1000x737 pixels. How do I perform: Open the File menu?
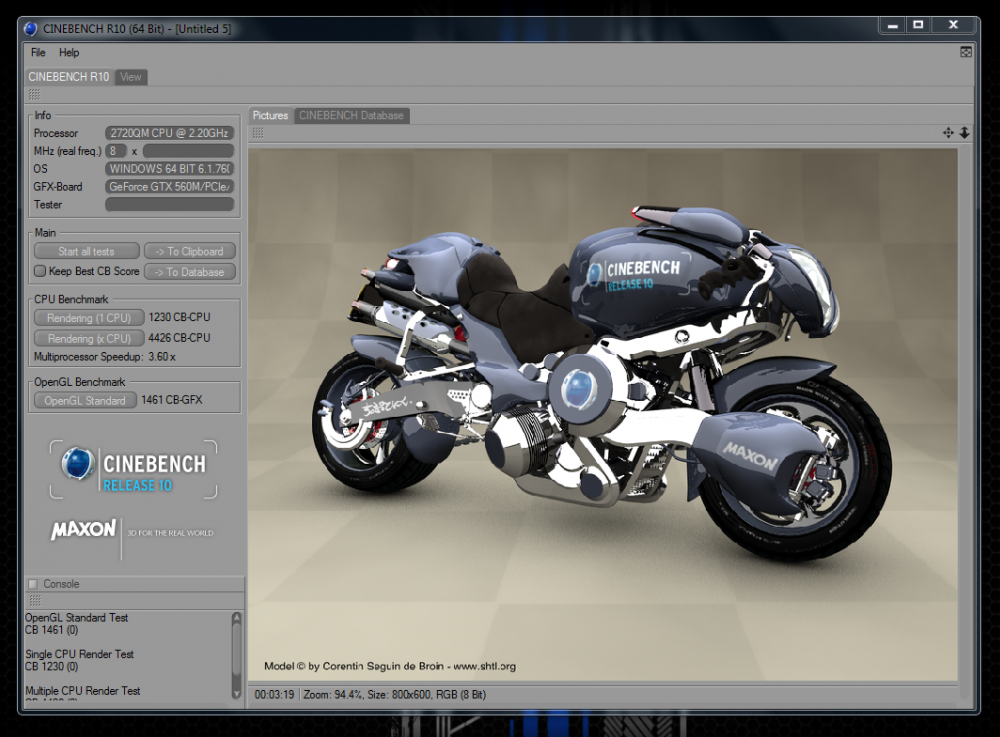click(x=38, y=52)
